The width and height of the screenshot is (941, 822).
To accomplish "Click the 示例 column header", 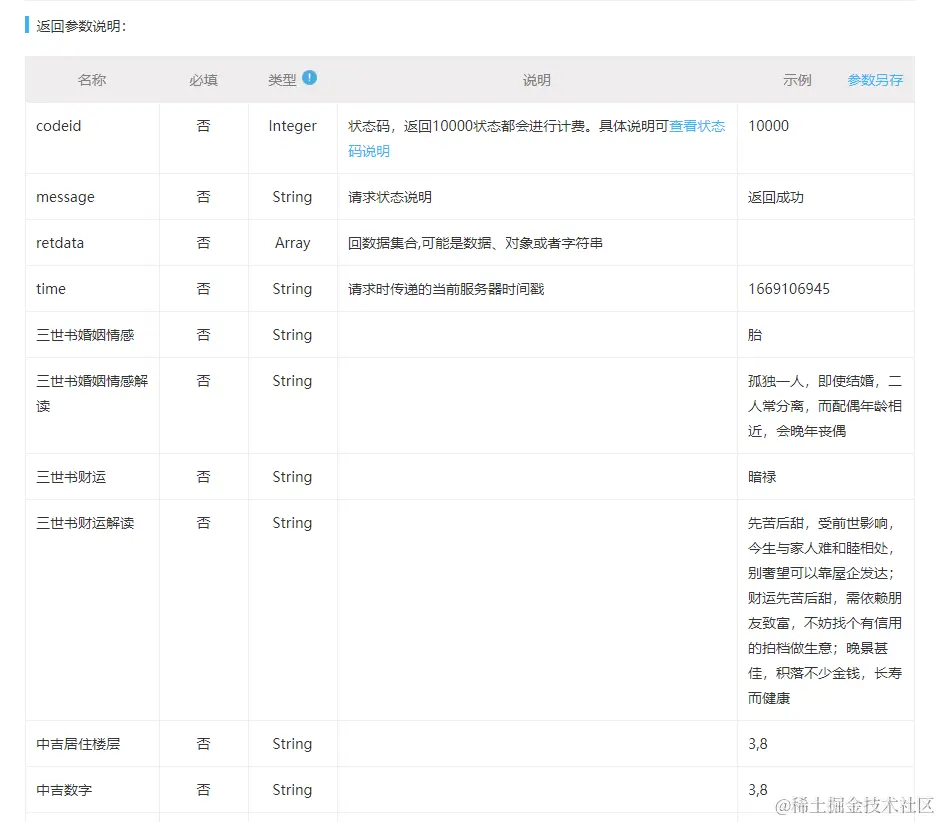I will pos(797,80).
